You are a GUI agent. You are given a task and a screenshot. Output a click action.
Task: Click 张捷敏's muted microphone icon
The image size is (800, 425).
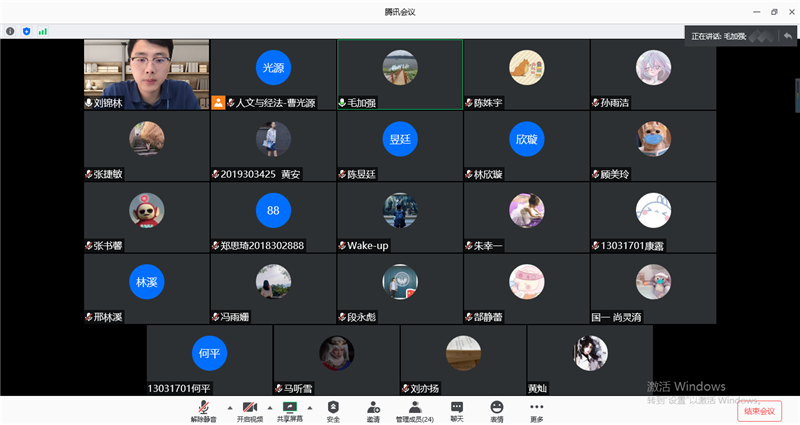(x=89, y=174)
